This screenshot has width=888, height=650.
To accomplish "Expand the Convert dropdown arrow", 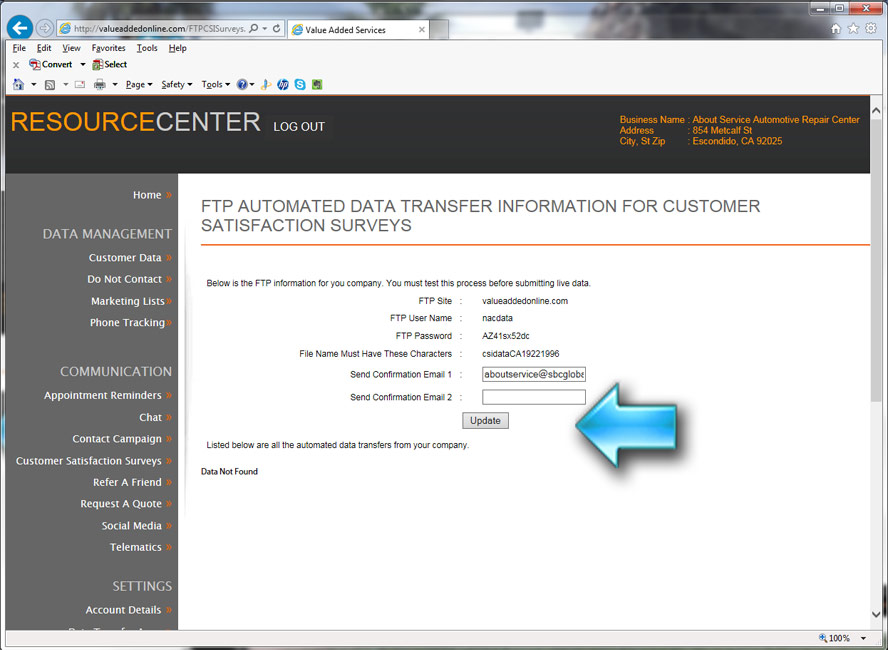I will tap(83, 65).
